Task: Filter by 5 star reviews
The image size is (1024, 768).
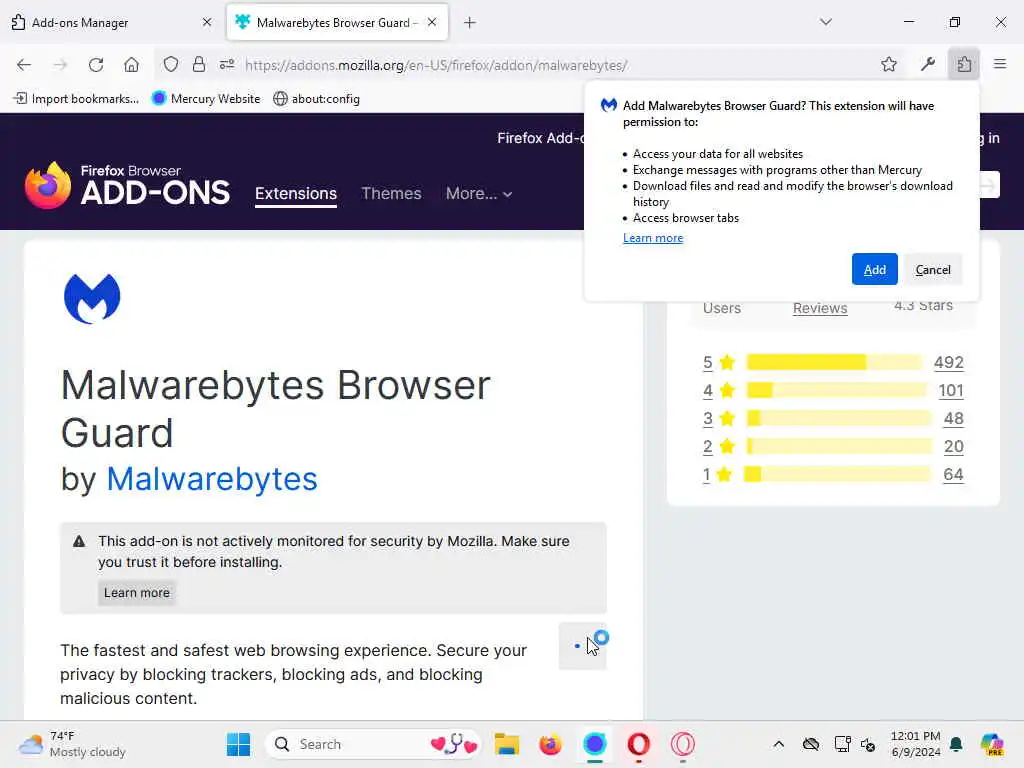Action: [x=707, y=362]
